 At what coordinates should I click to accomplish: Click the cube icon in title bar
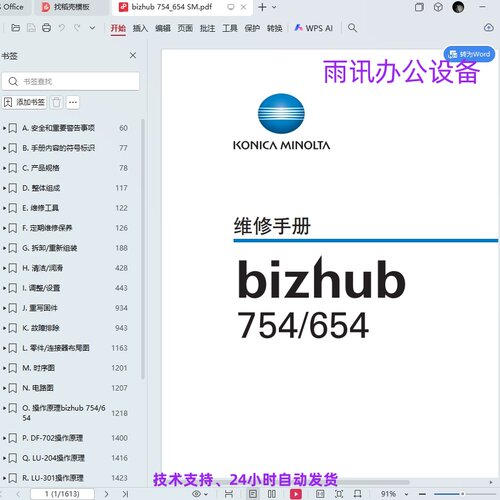tap(438, 7)
